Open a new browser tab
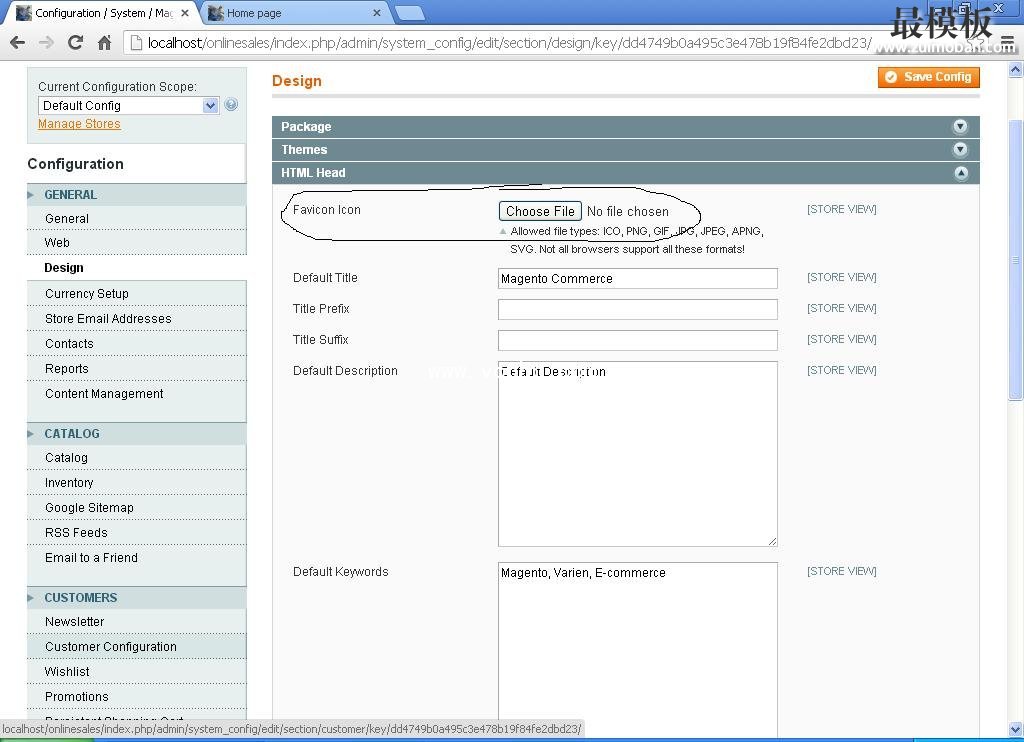 409,12
